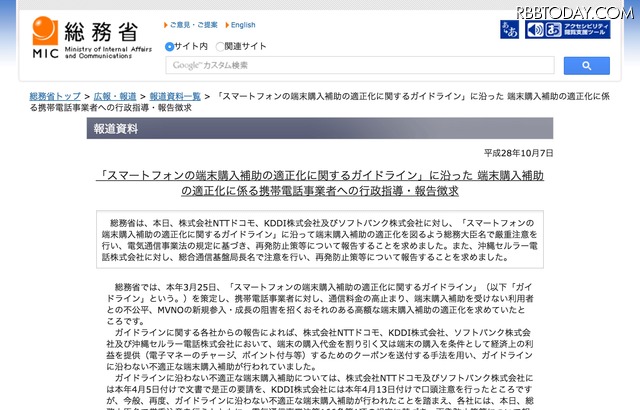This screenshot has height=410, width=640.
Task: Click the paragraph starting ガイドラインに関する各社
Action: (320, 349)
